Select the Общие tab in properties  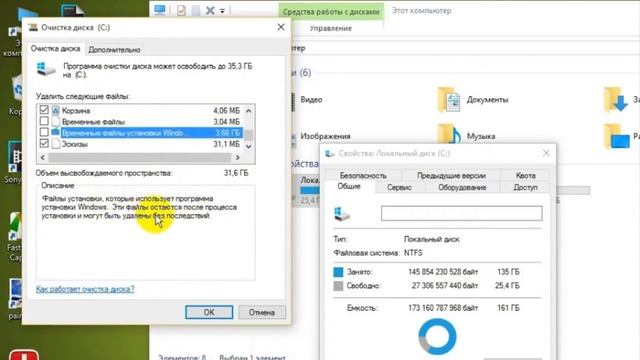click(x=349, y=187)
